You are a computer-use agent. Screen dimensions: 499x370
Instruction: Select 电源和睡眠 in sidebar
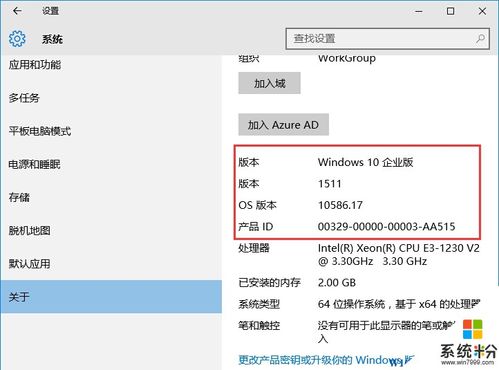coord(34,164)
